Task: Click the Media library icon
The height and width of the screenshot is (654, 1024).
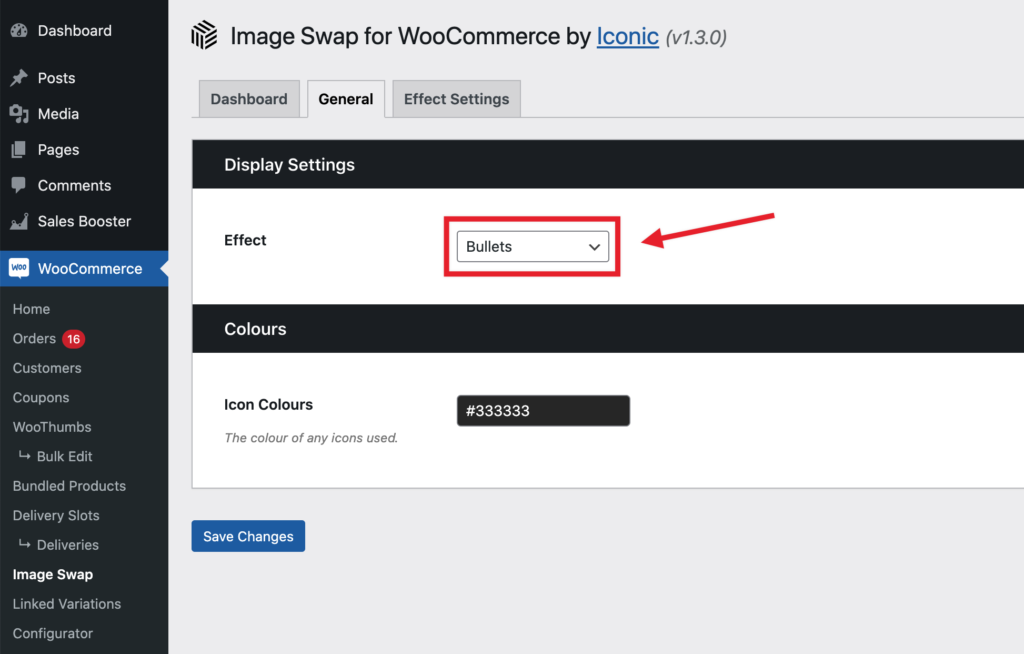Action: point(22,113)
